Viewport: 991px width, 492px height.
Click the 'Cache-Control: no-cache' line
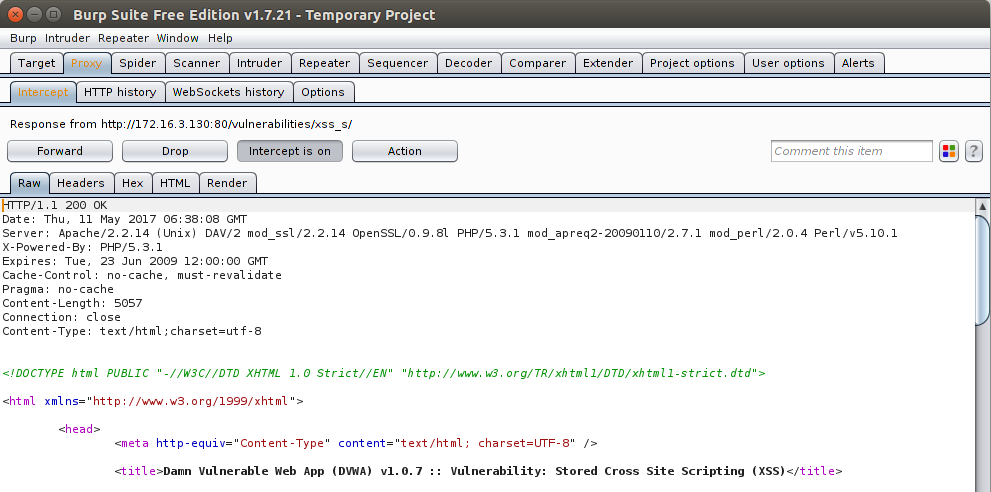(142, 275)
